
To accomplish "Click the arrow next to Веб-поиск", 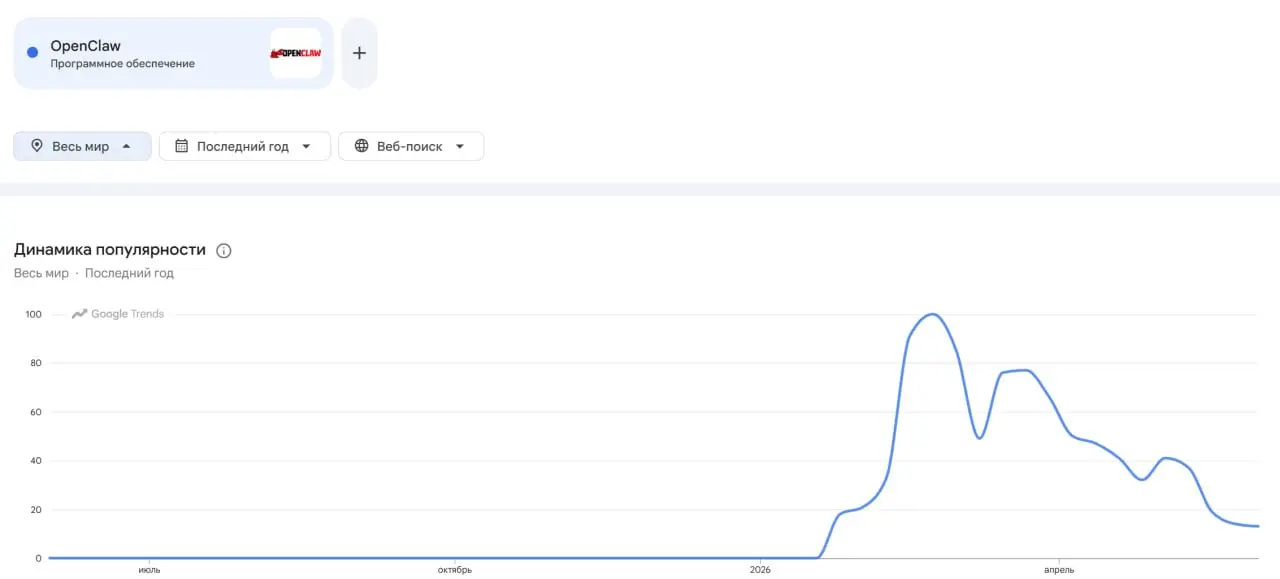I will pos(460,146).
